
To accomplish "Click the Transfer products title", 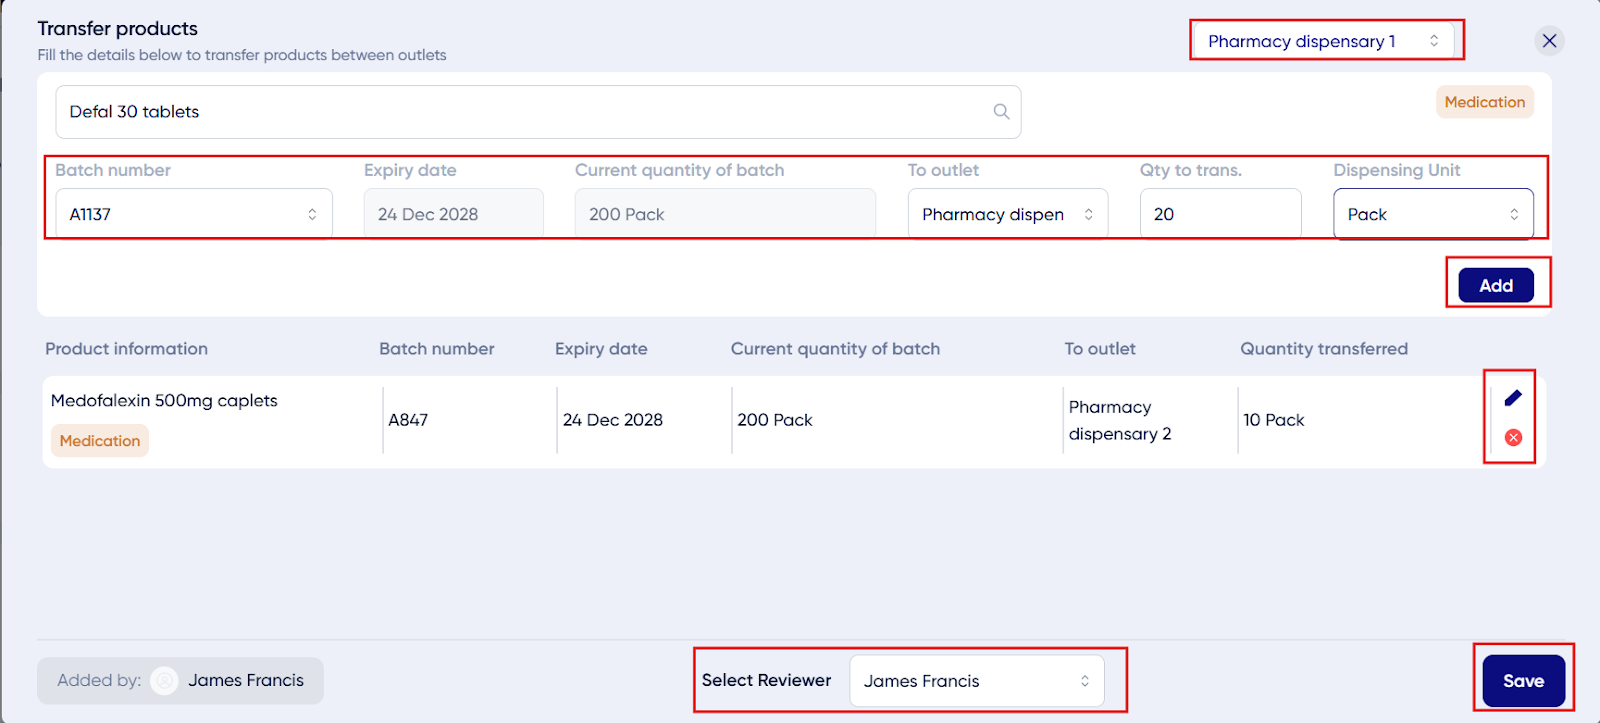I will [x=118, y=29].
